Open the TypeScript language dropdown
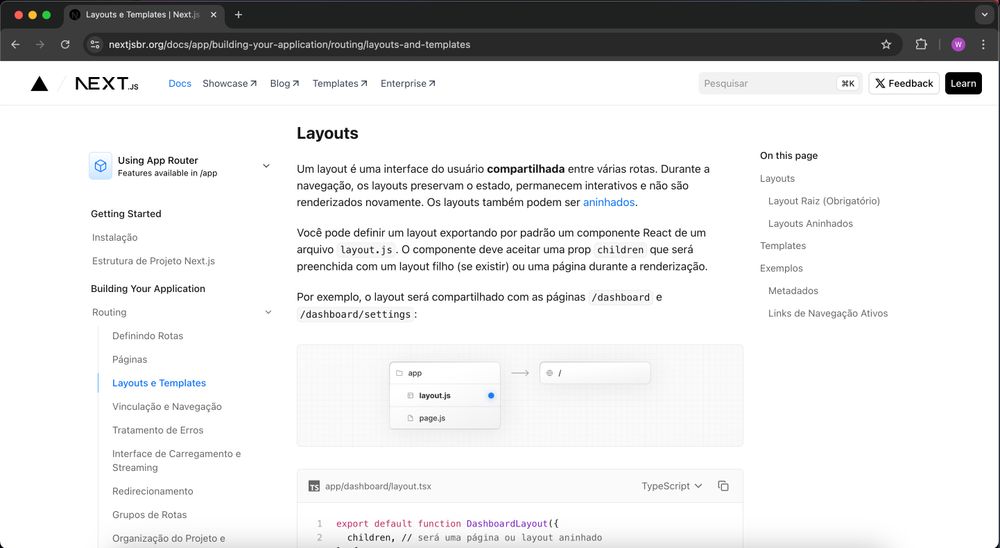Viewport: 1000px width, 548px height. point(672,486)
